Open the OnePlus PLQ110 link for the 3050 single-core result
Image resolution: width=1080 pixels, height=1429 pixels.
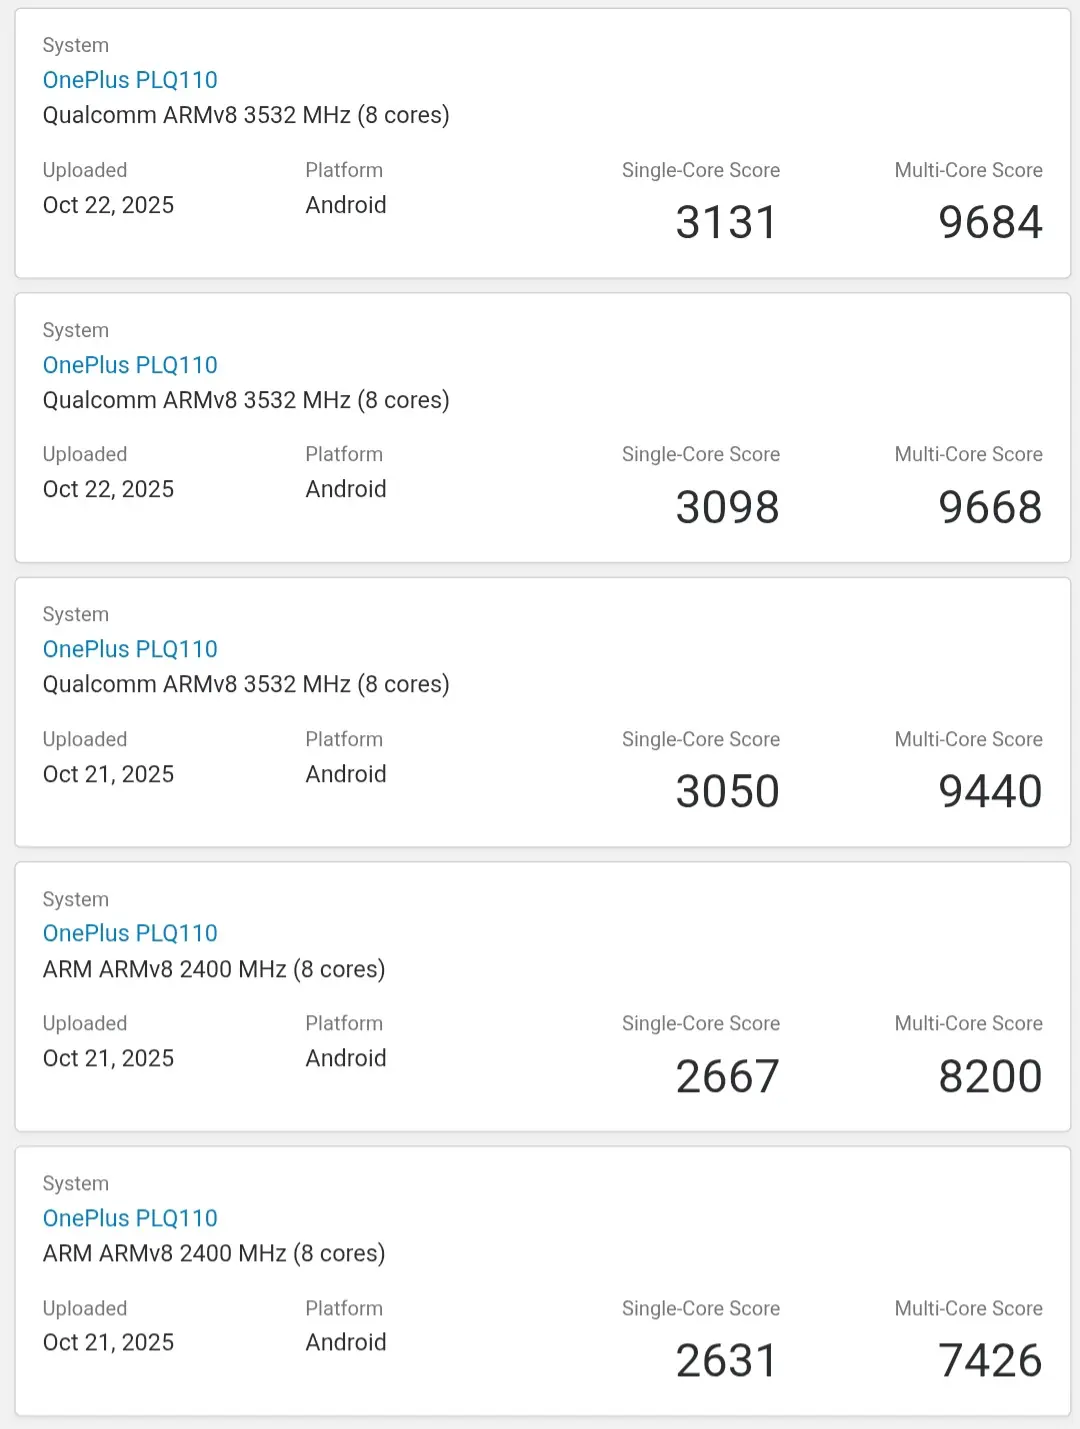click(x=130, y=649)
